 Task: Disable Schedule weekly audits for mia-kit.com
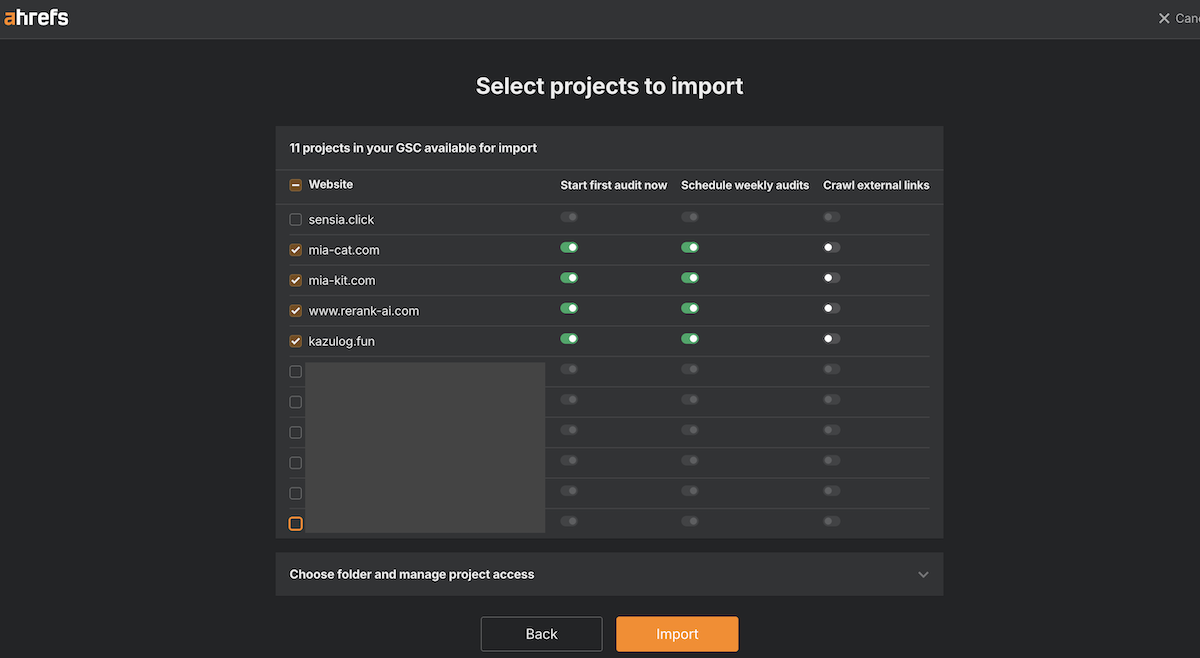(x=689, y=277)
